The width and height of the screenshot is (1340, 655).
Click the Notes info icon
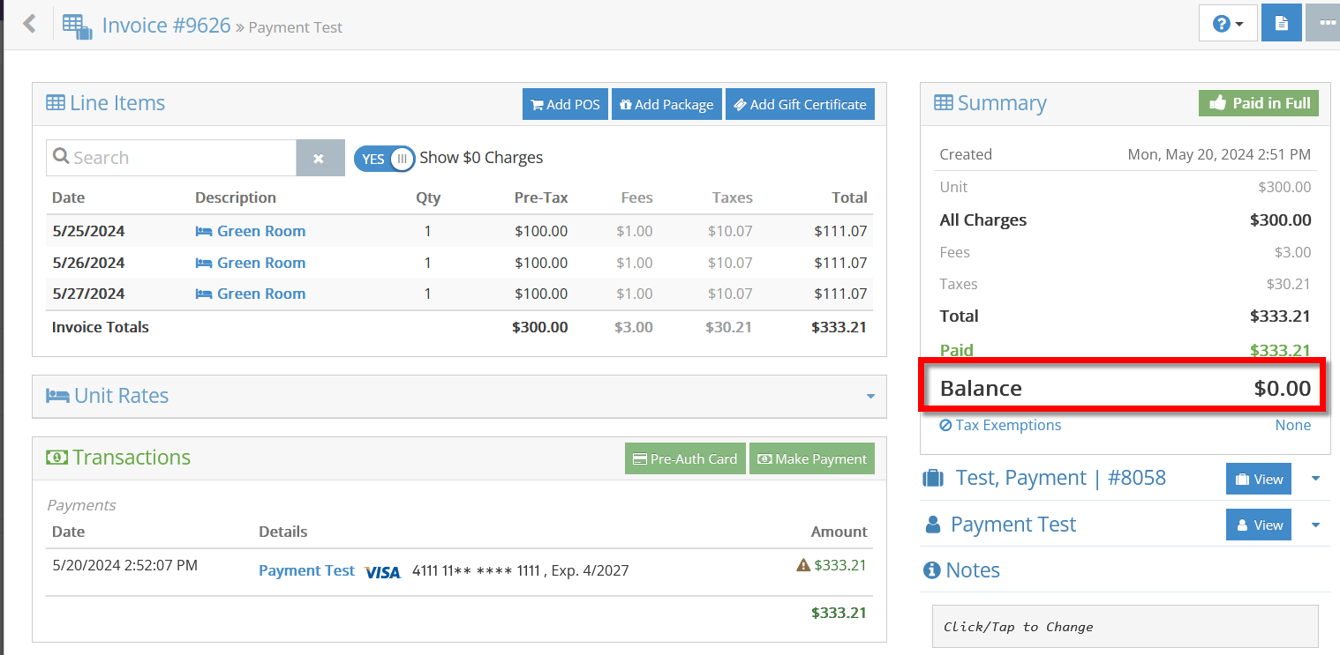click(x=931, y=570)
